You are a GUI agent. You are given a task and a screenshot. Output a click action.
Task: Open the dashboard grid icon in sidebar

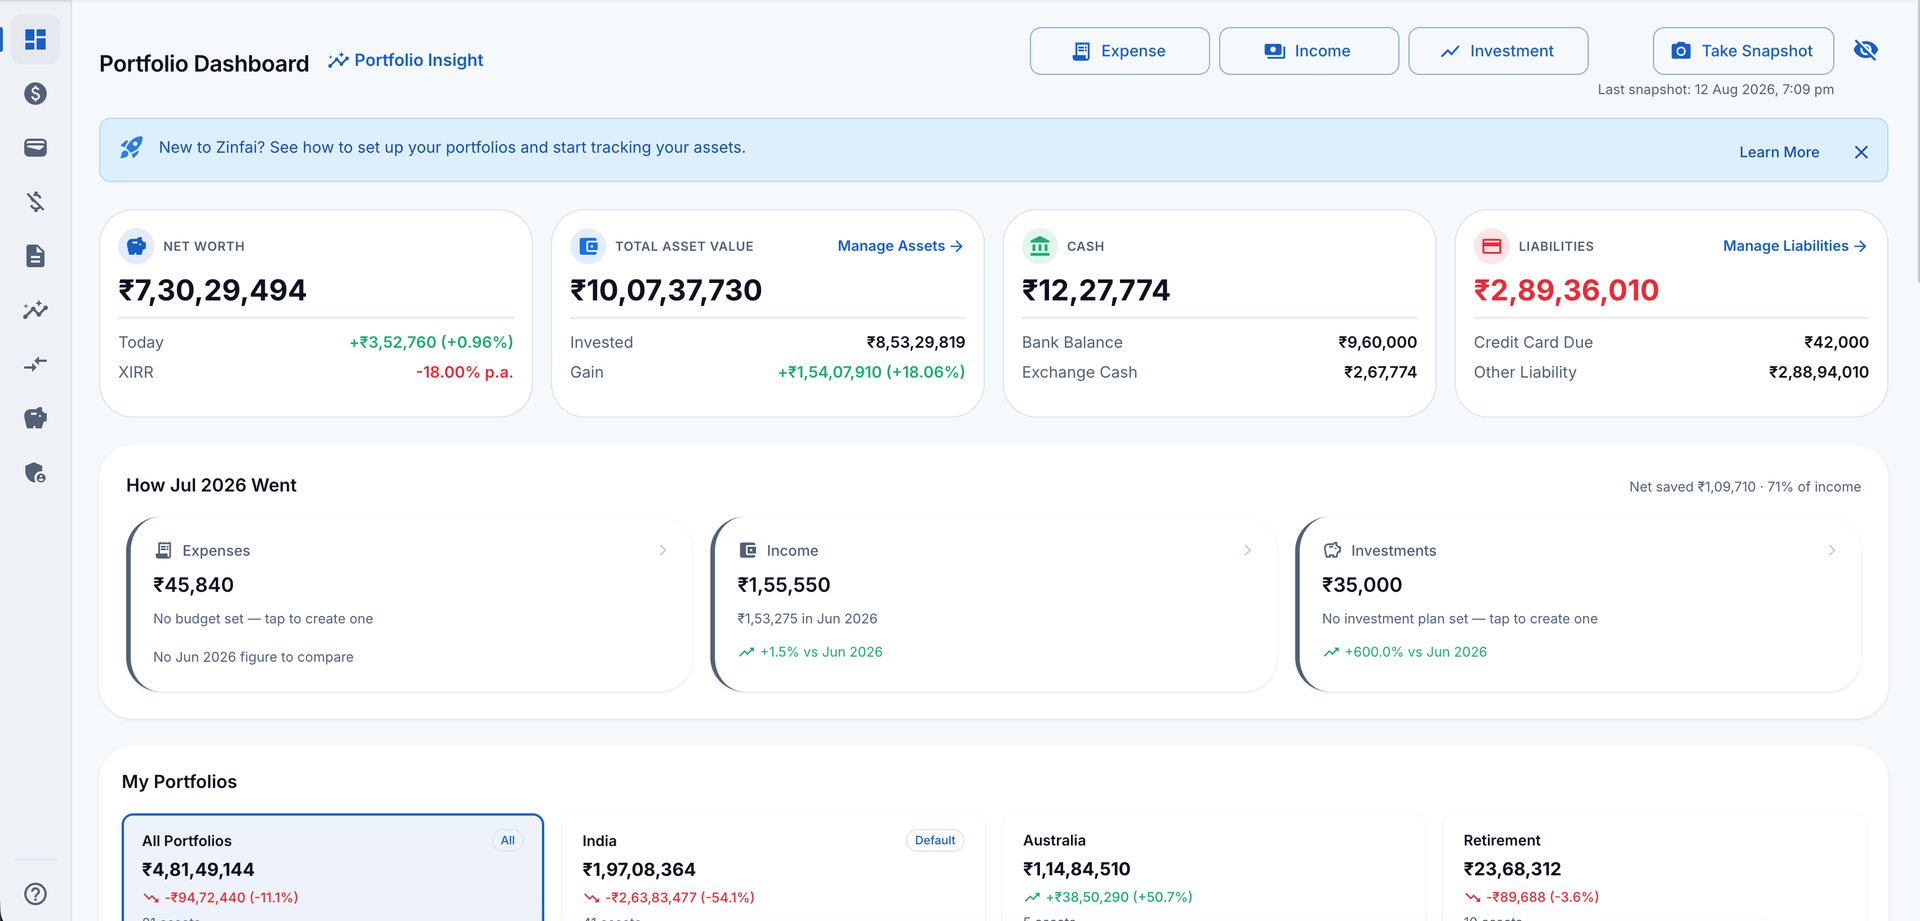pyautogui.click(x=36, y=40)
